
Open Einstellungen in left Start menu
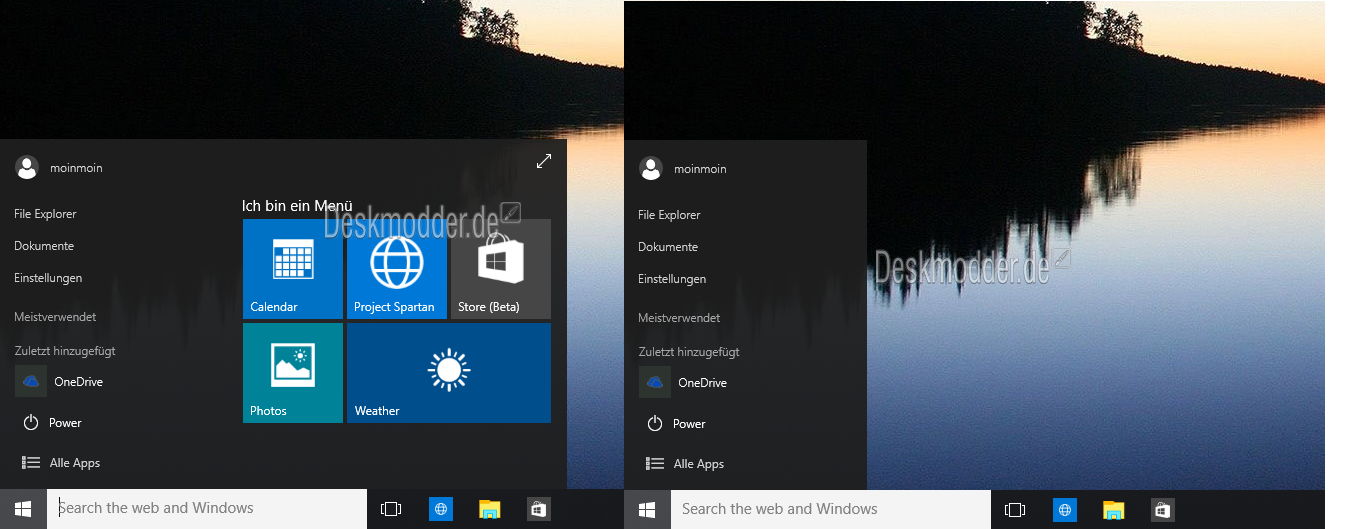(x=48, y=278)
